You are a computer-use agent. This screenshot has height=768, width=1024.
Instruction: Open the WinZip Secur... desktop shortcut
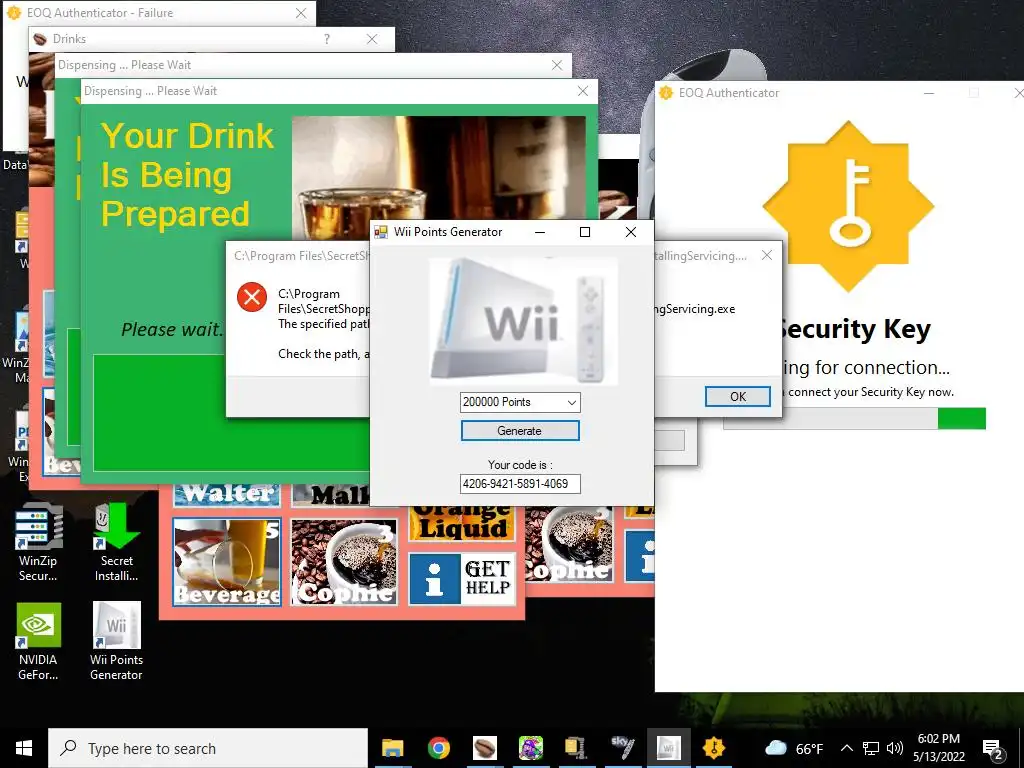pyautogui.click(x=38, y=542)
